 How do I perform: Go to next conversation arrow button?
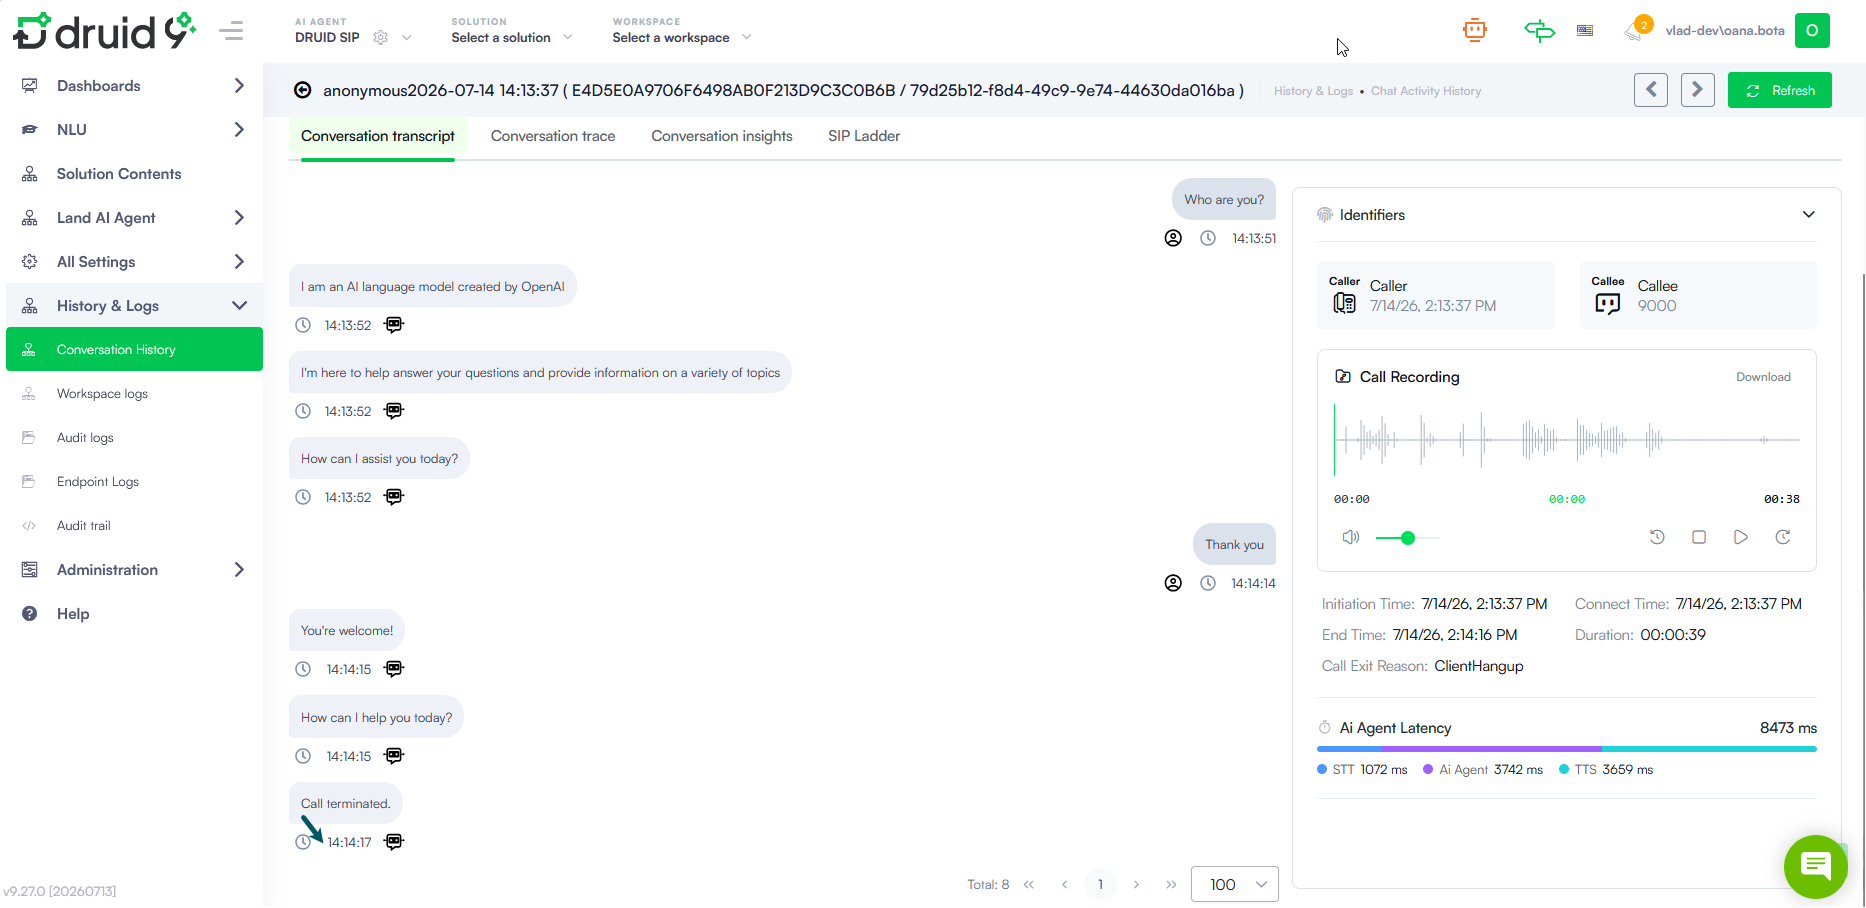tap(1698, 90)
